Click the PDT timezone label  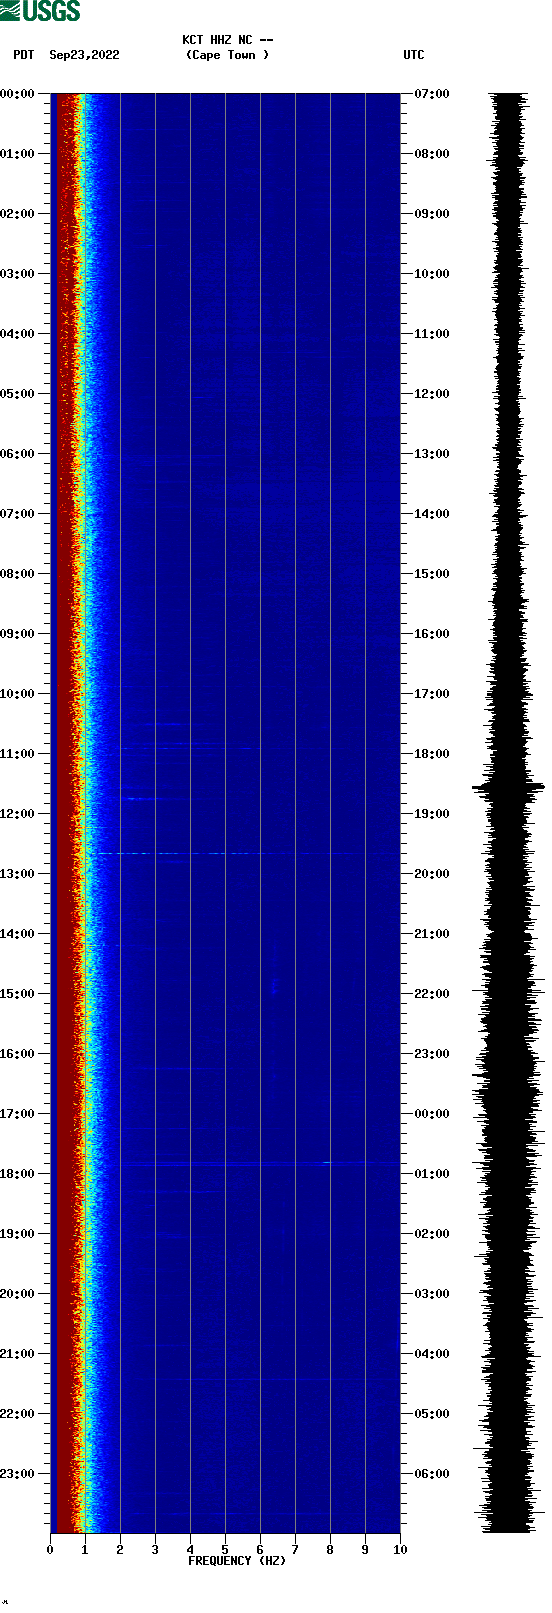click(x=24, y=55)
